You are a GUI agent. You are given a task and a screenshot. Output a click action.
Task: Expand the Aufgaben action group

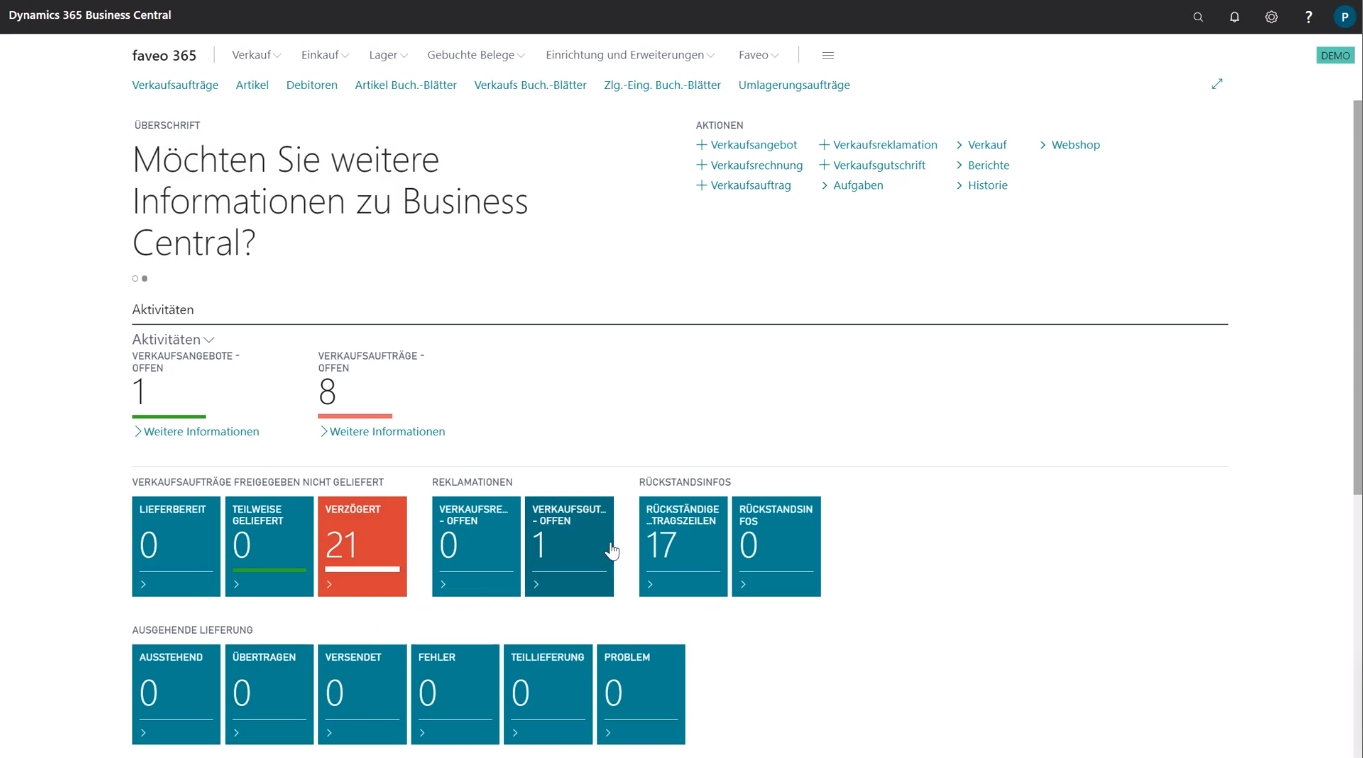click(851, 185)
